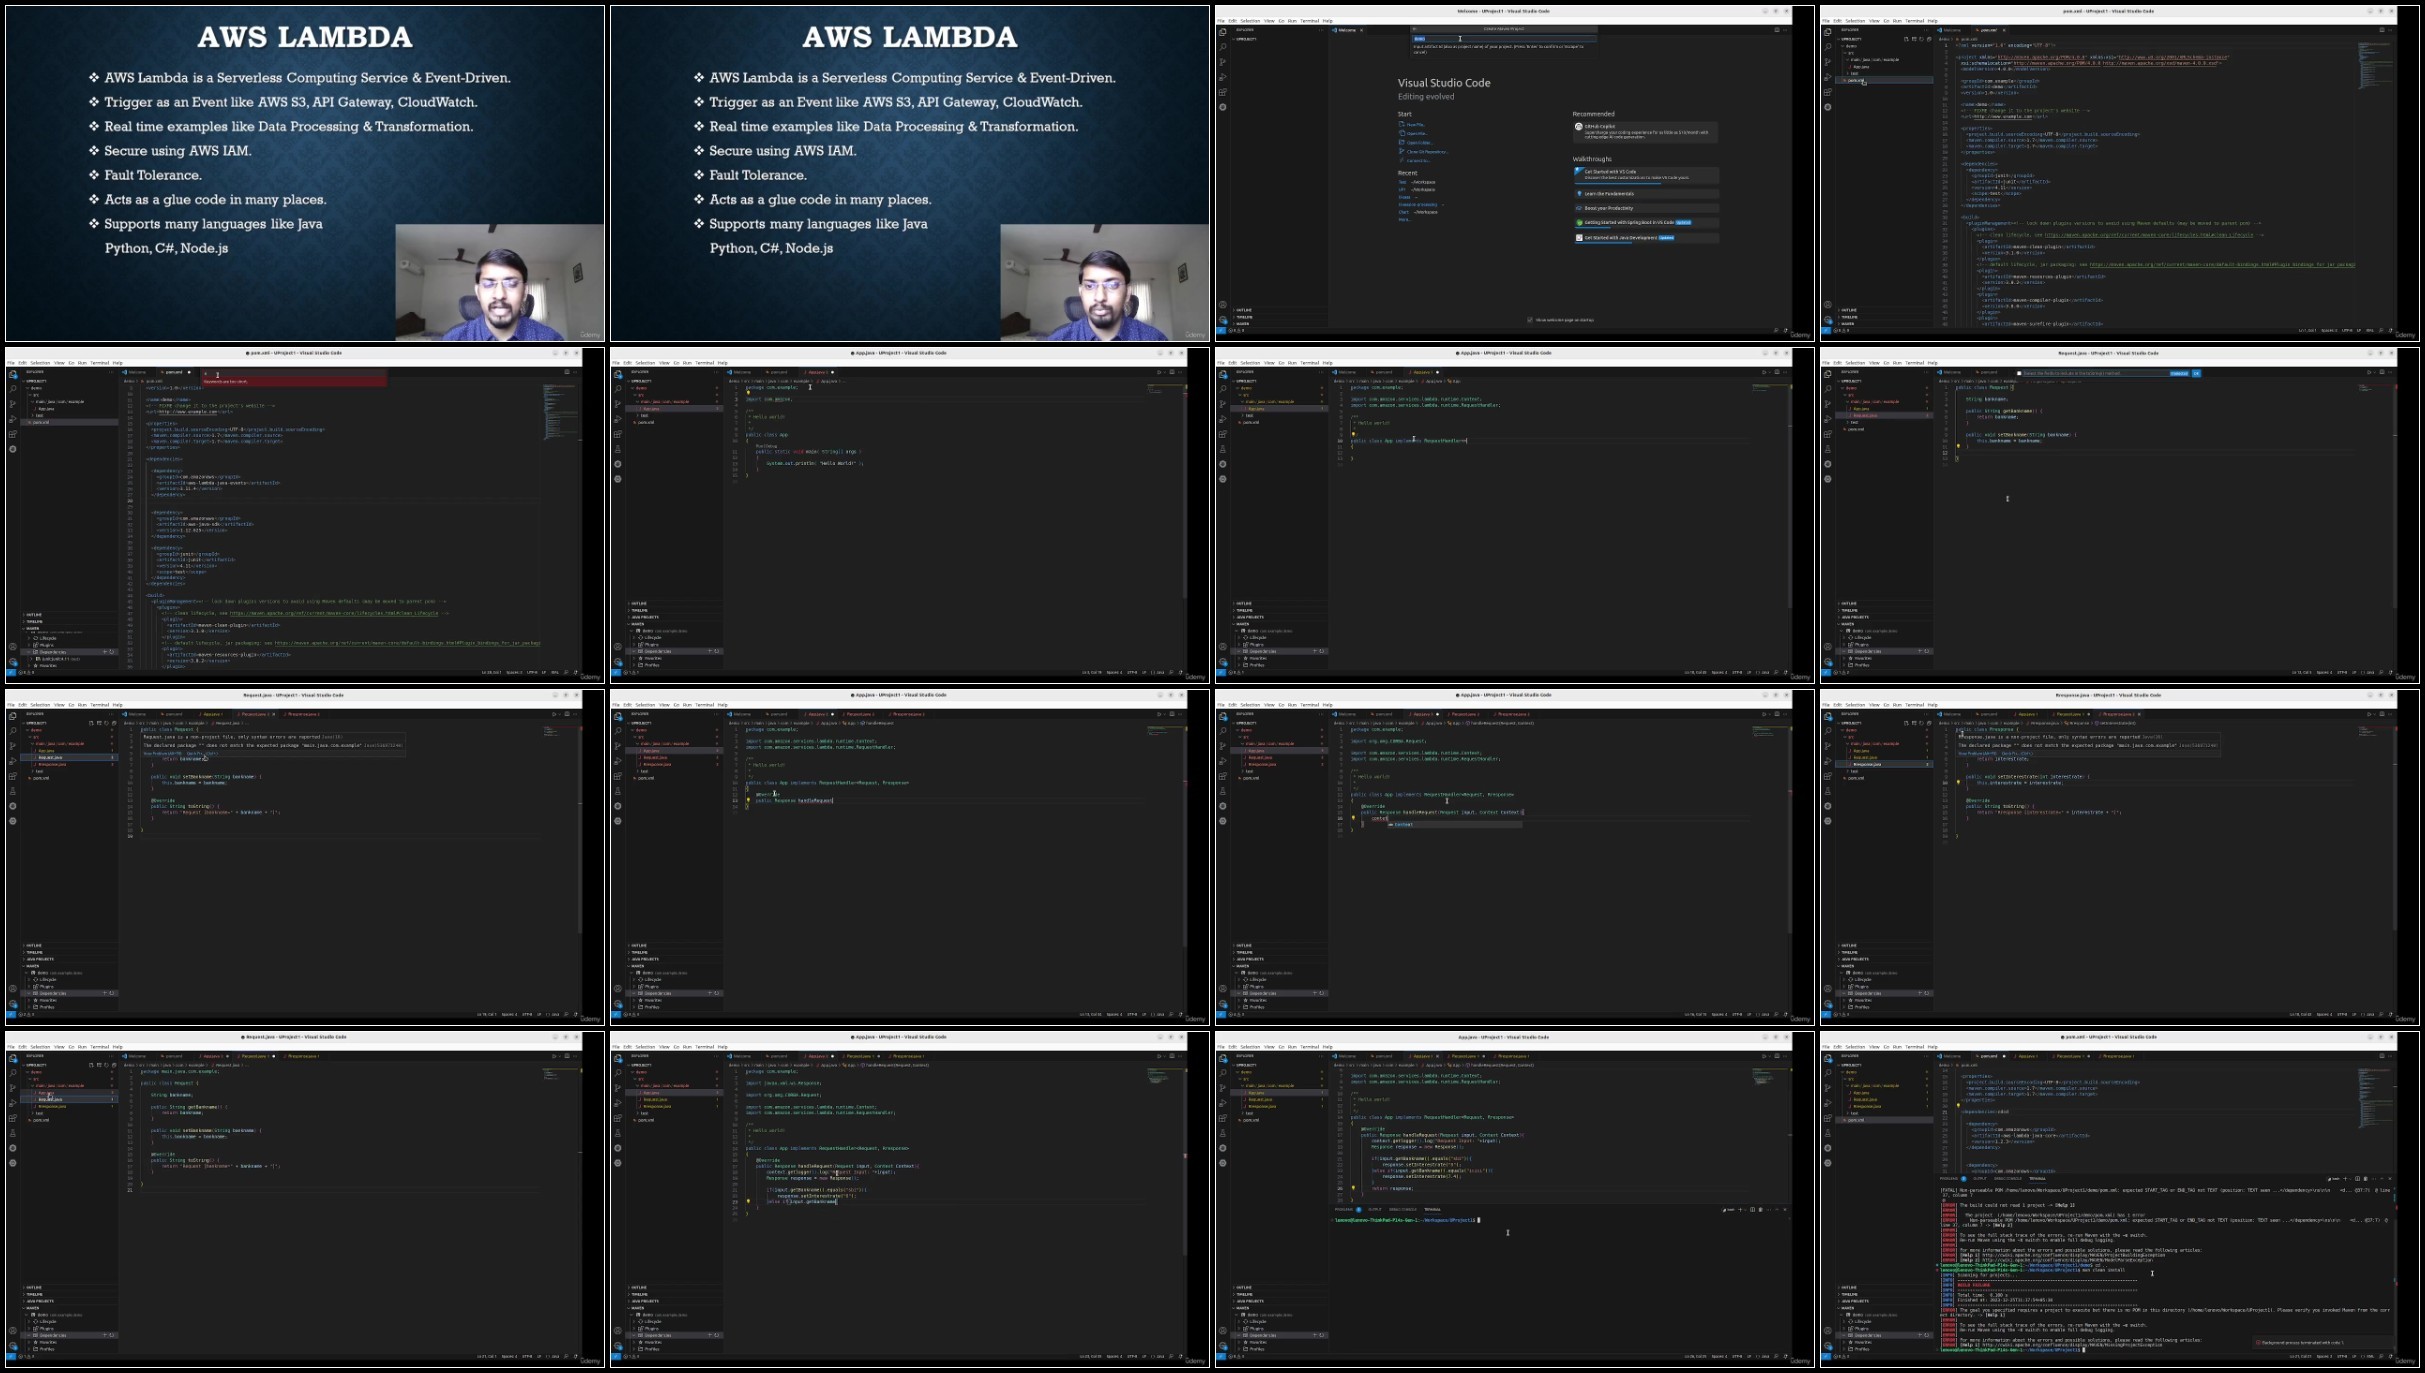
Task: Open Get Started with Java Development walkthrough
Action: click(1647, 238)
